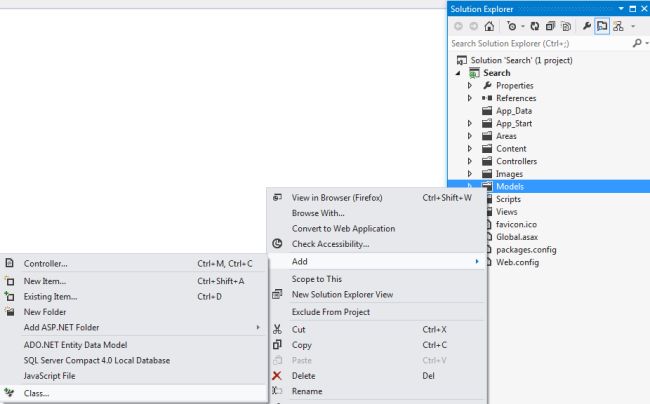Expand the Areas folder

469,136
